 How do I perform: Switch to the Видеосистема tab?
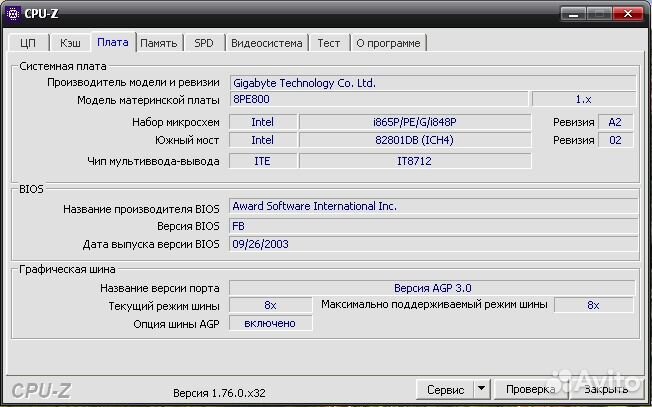point(267,43)
